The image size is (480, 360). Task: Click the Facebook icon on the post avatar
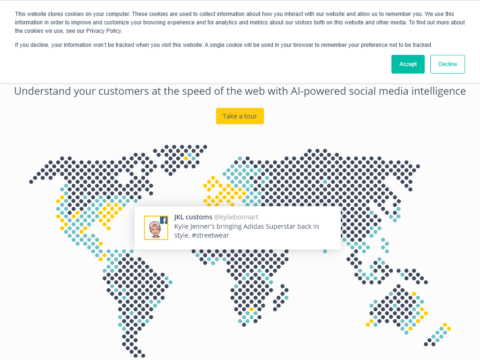(x=164, y=220)
